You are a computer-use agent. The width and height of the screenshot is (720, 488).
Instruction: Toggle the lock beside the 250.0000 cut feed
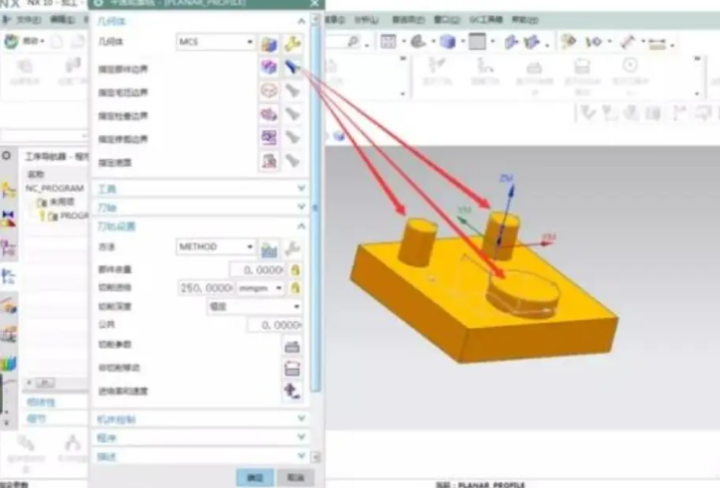[295, 288]
